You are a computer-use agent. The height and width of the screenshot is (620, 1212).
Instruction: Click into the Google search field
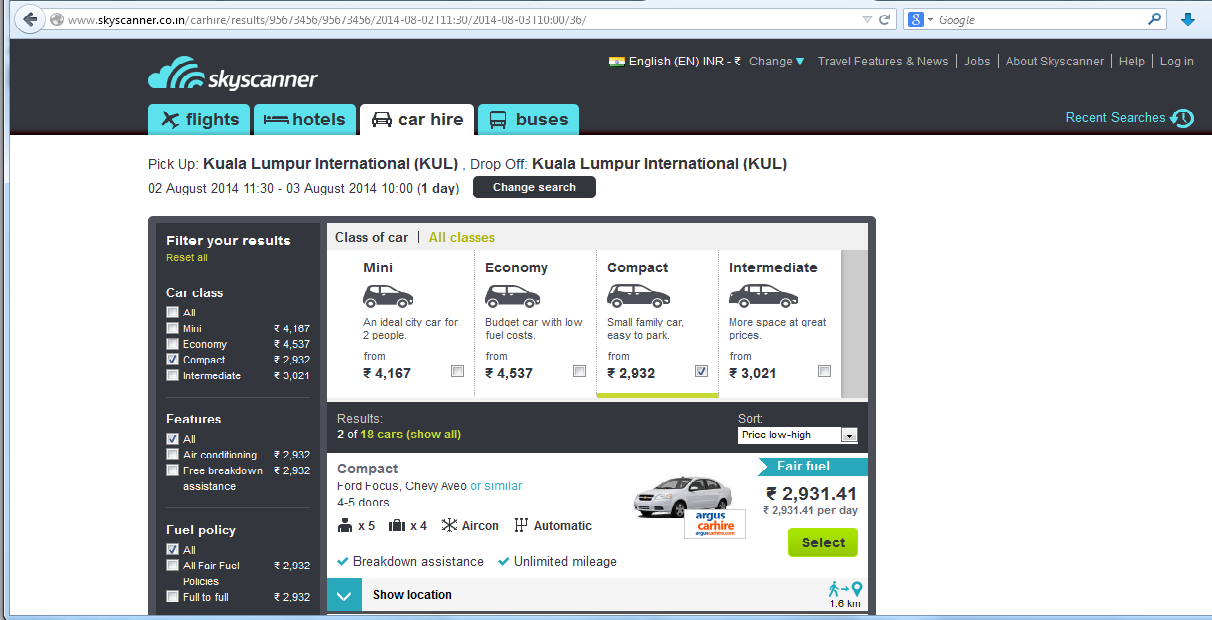coord(1040,19)
